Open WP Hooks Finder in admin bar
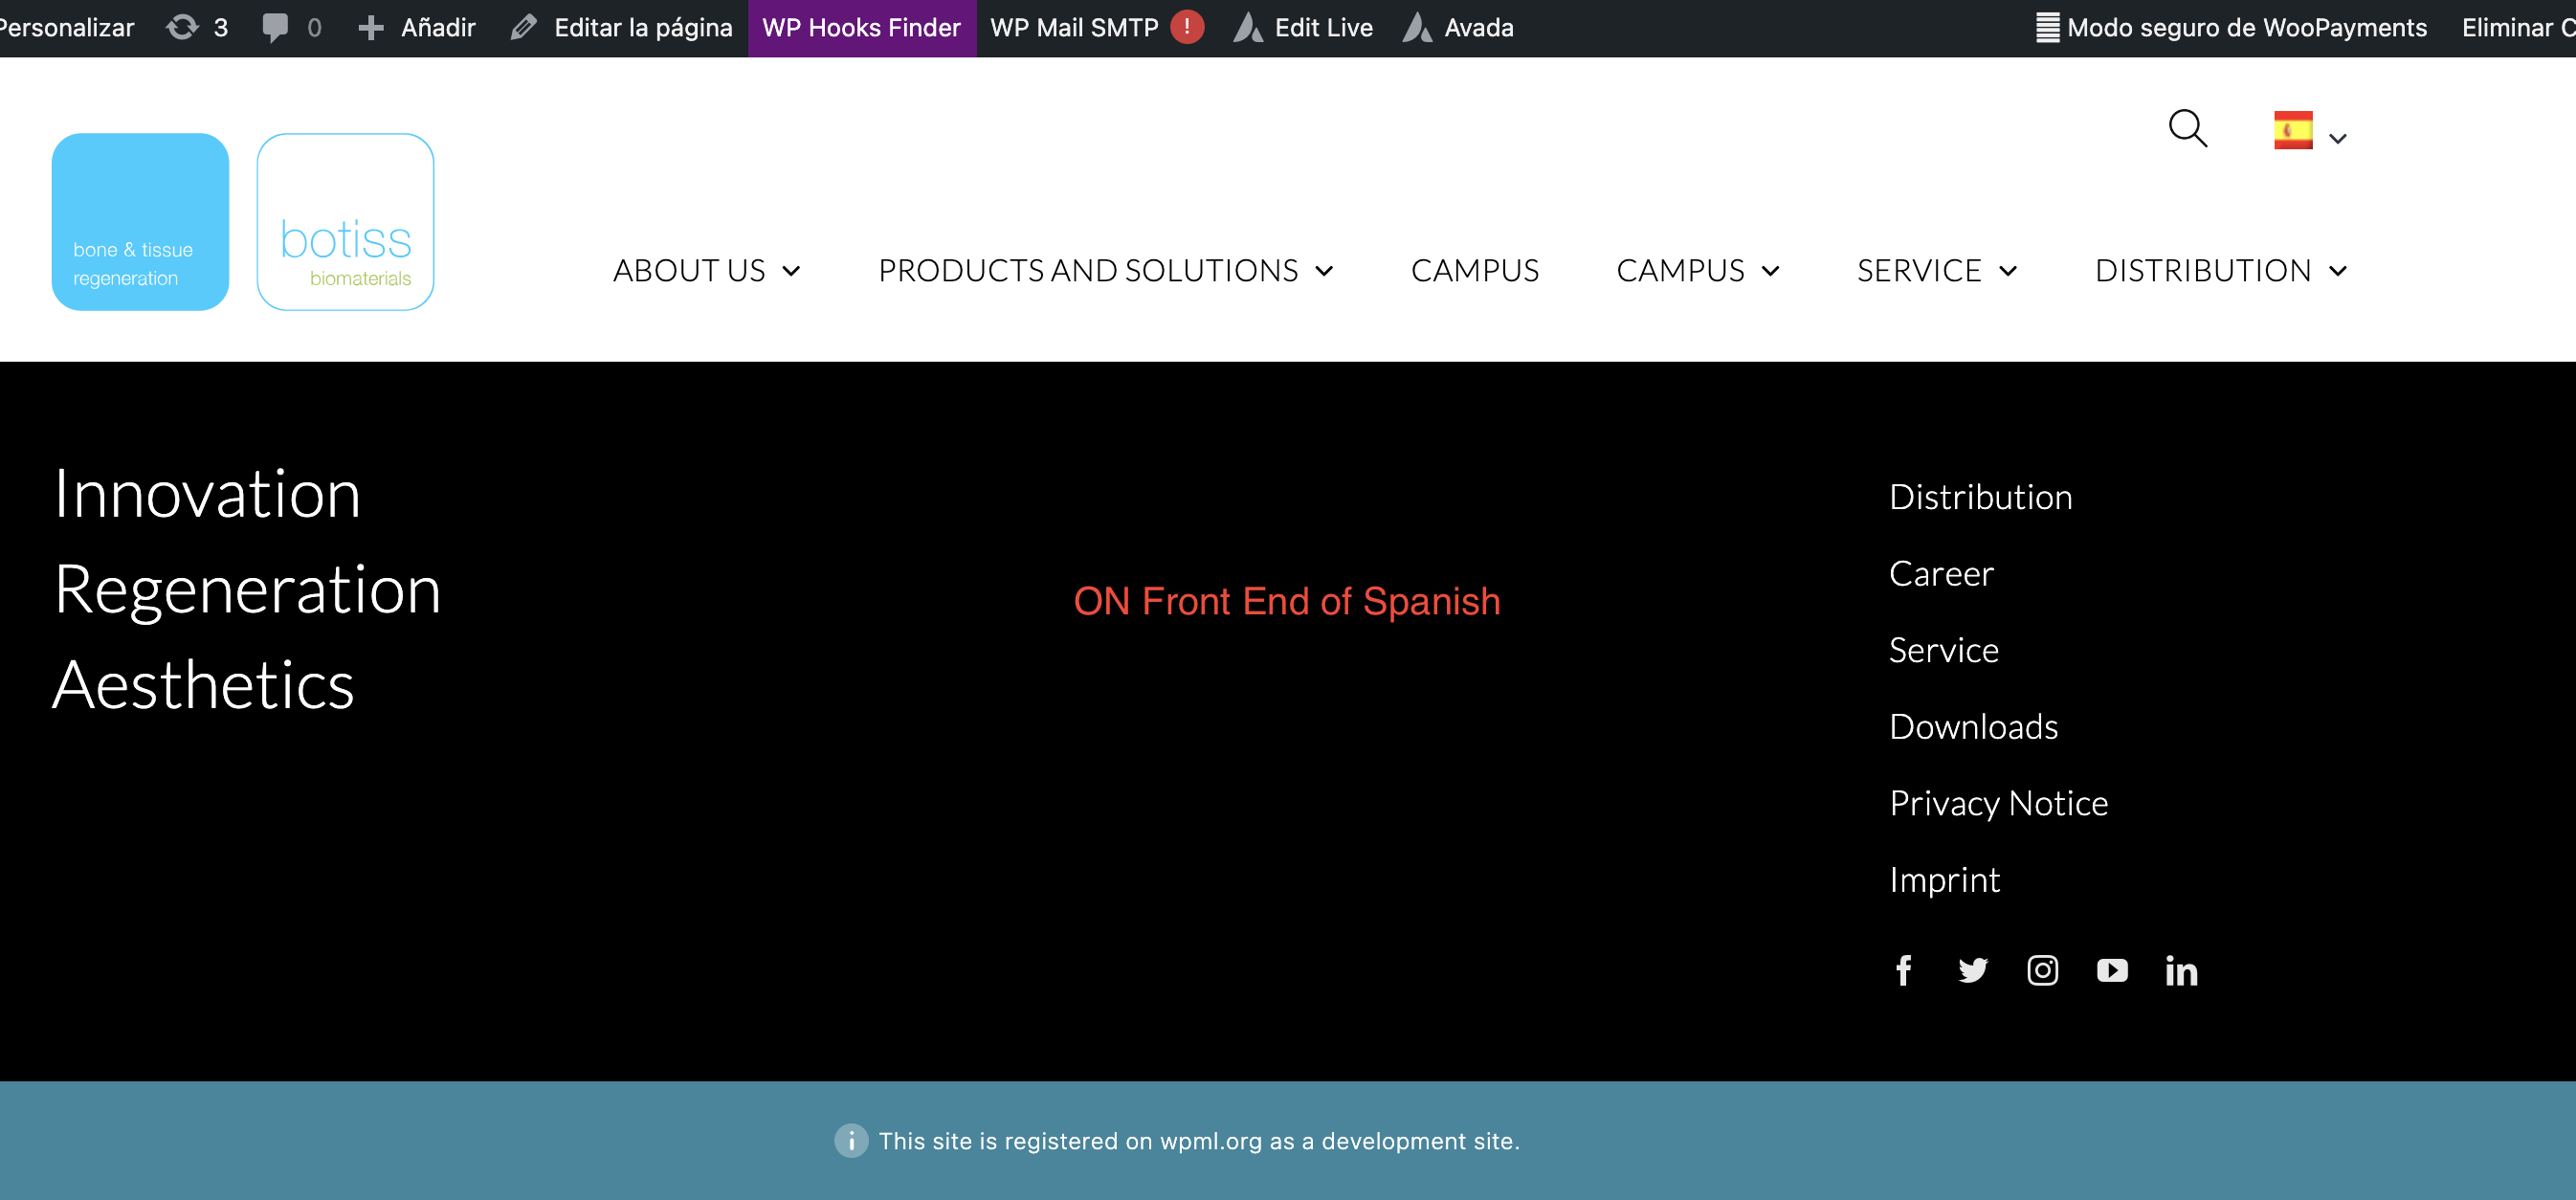2576x1200 pixels. tap(861, 27)
